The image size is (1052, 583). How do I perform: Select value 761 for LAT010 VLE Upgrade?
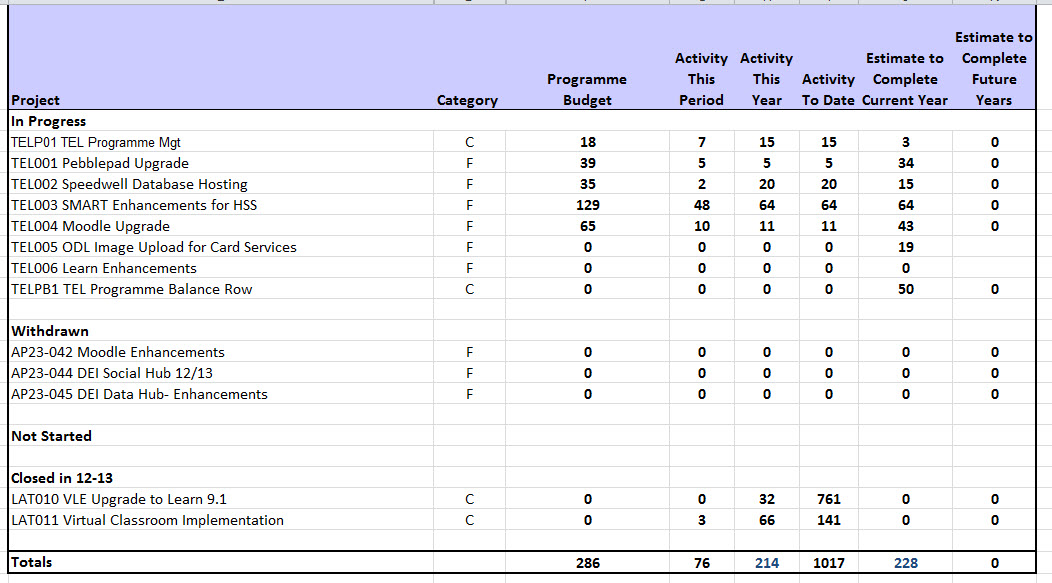tap(828, 499)
